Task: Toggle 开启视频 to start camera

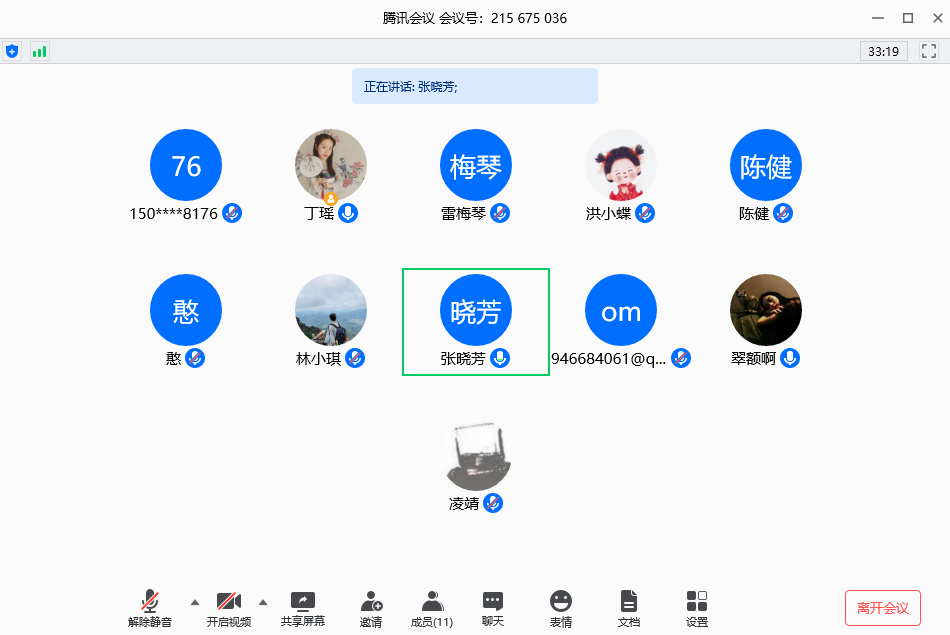Action: [x=229, y=607]
